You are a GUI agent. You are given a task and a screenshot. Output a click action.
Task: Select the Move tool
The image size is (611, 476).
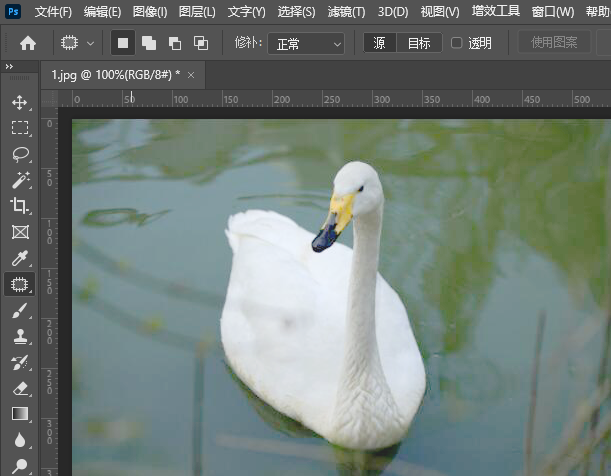20,103
